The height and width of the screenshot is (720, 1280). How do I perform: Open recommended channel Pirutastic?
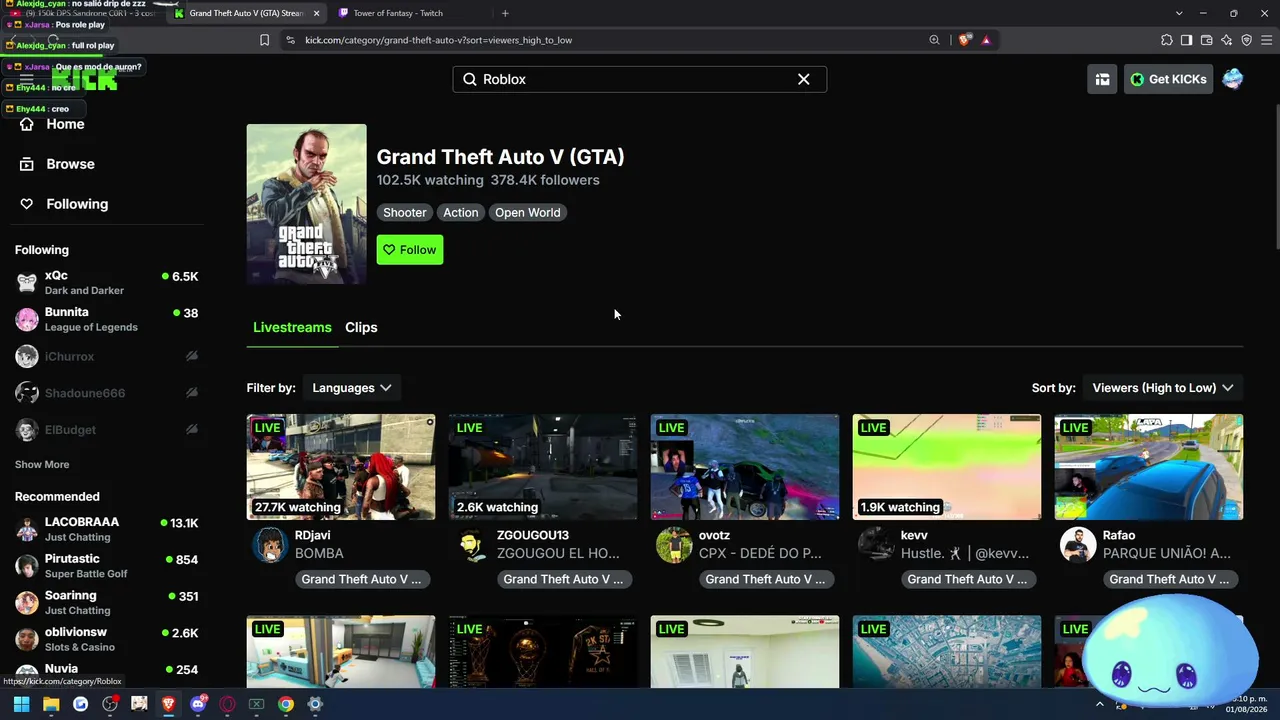click(107, 566)
